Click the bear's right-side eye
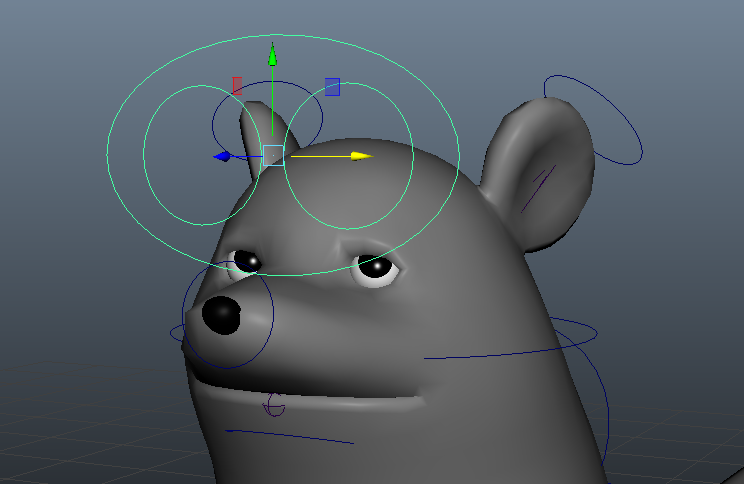Screen dimensions: 744x484 pyautogui.click(x=376, y=267)
